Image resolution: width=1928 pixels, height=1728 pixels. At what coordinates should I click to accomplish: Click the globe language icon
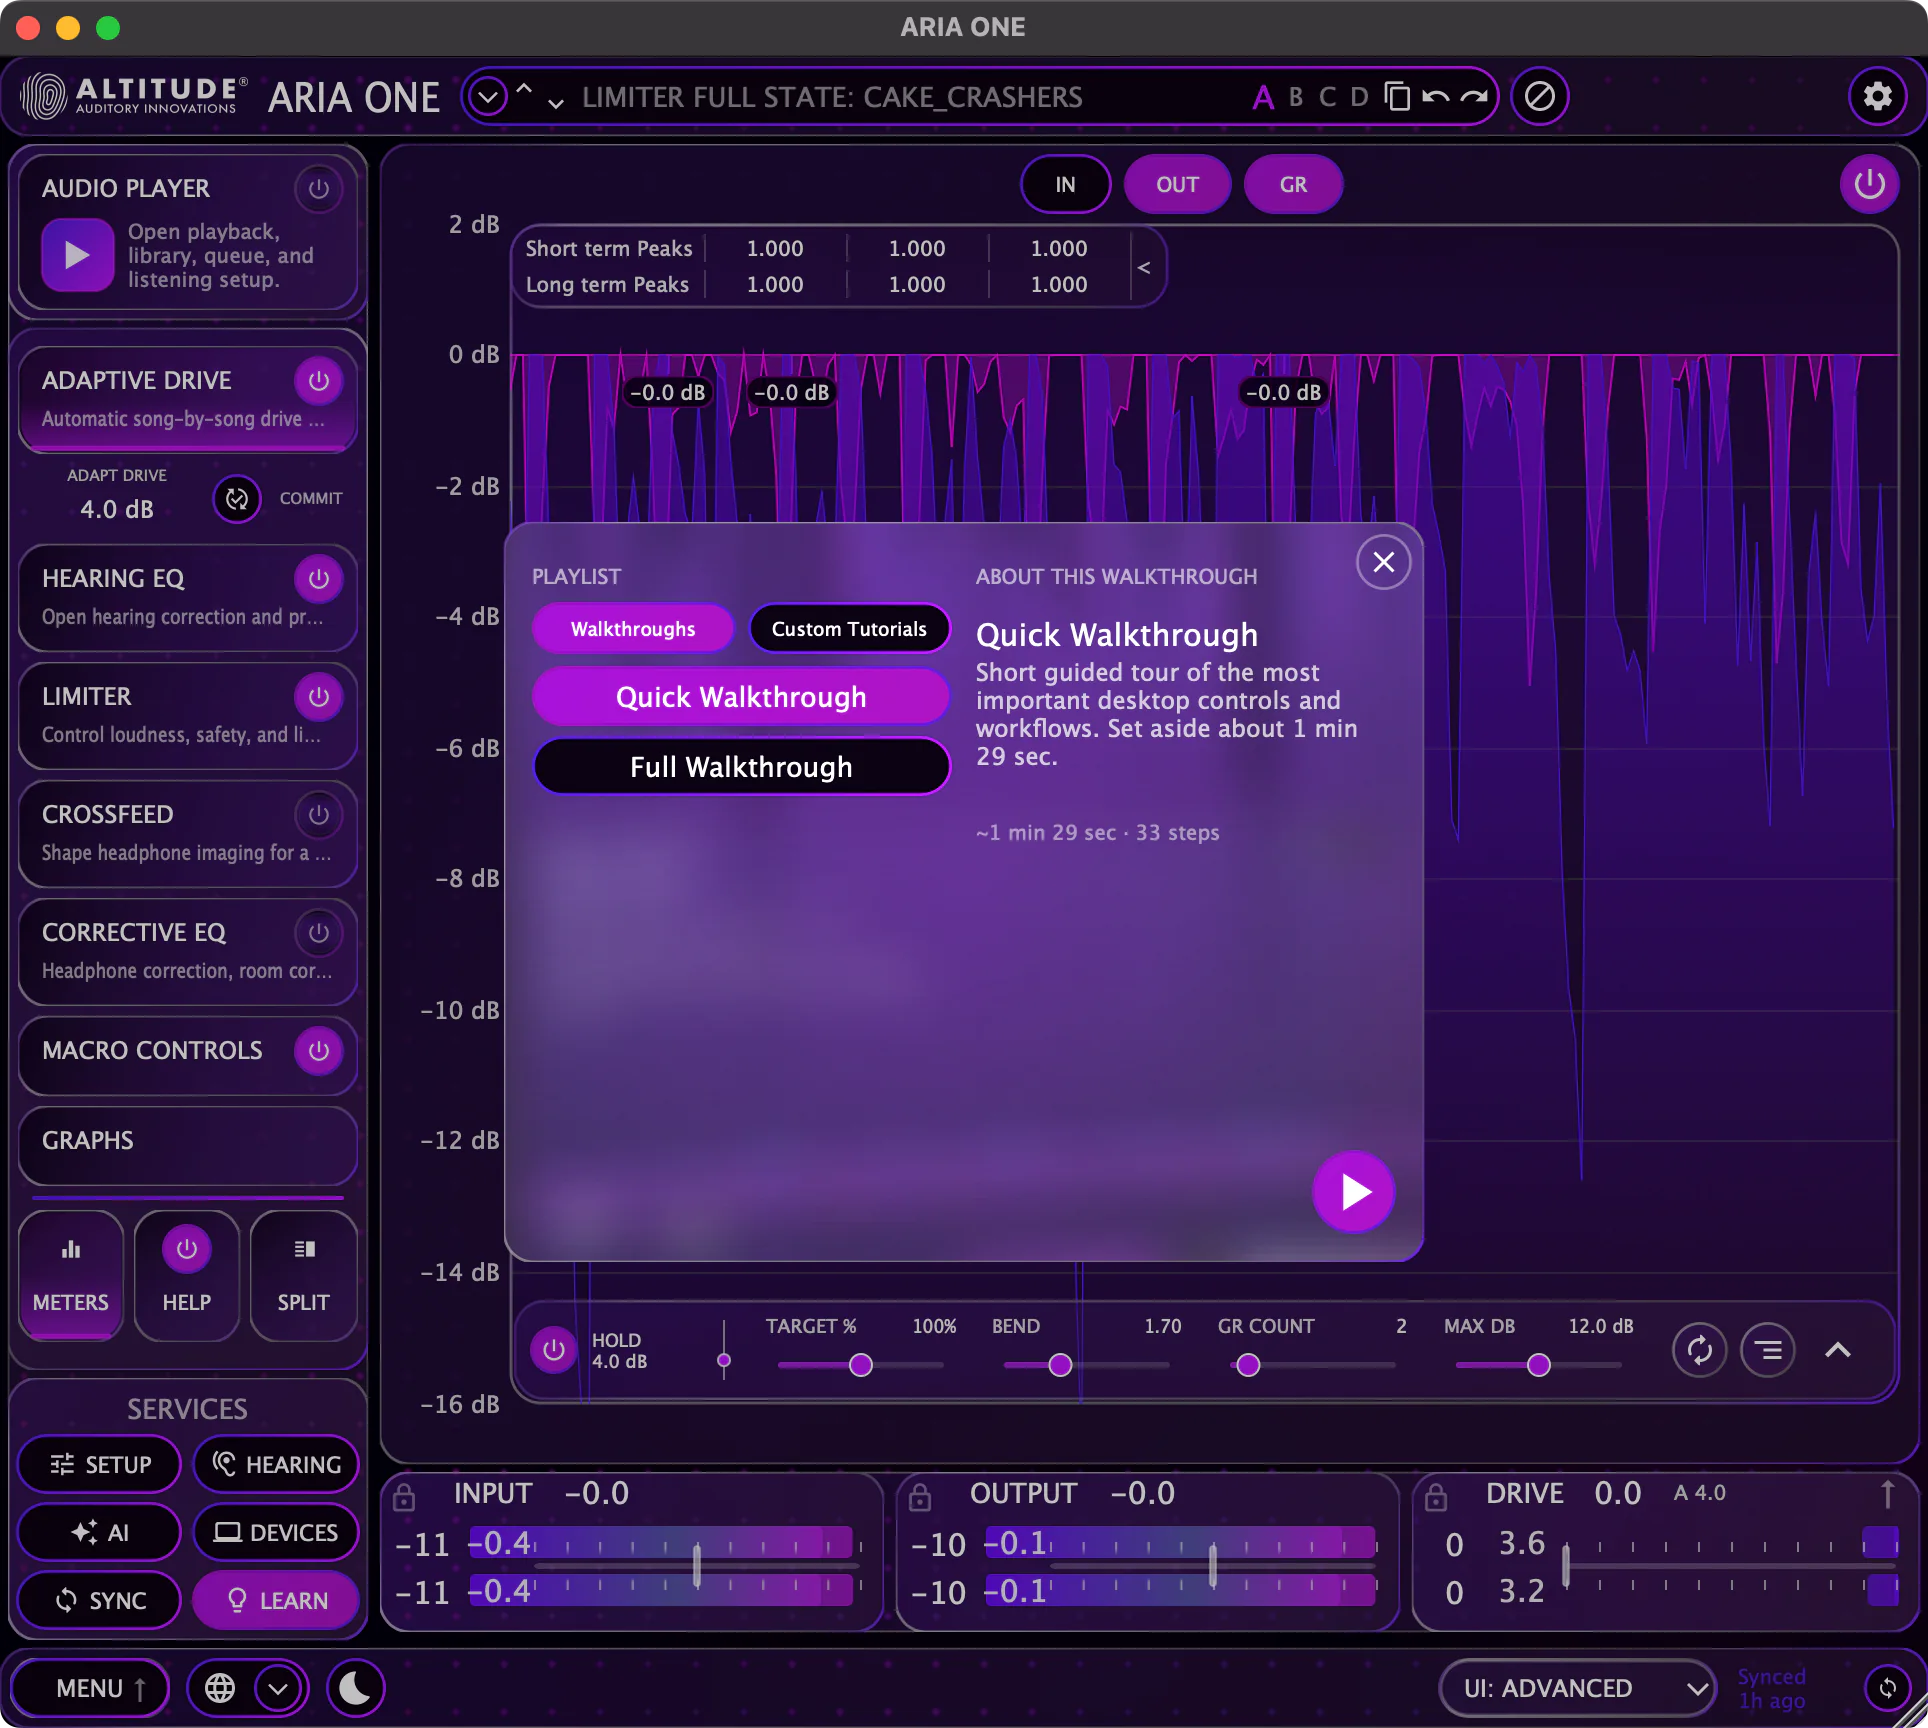click(220, 1688)
